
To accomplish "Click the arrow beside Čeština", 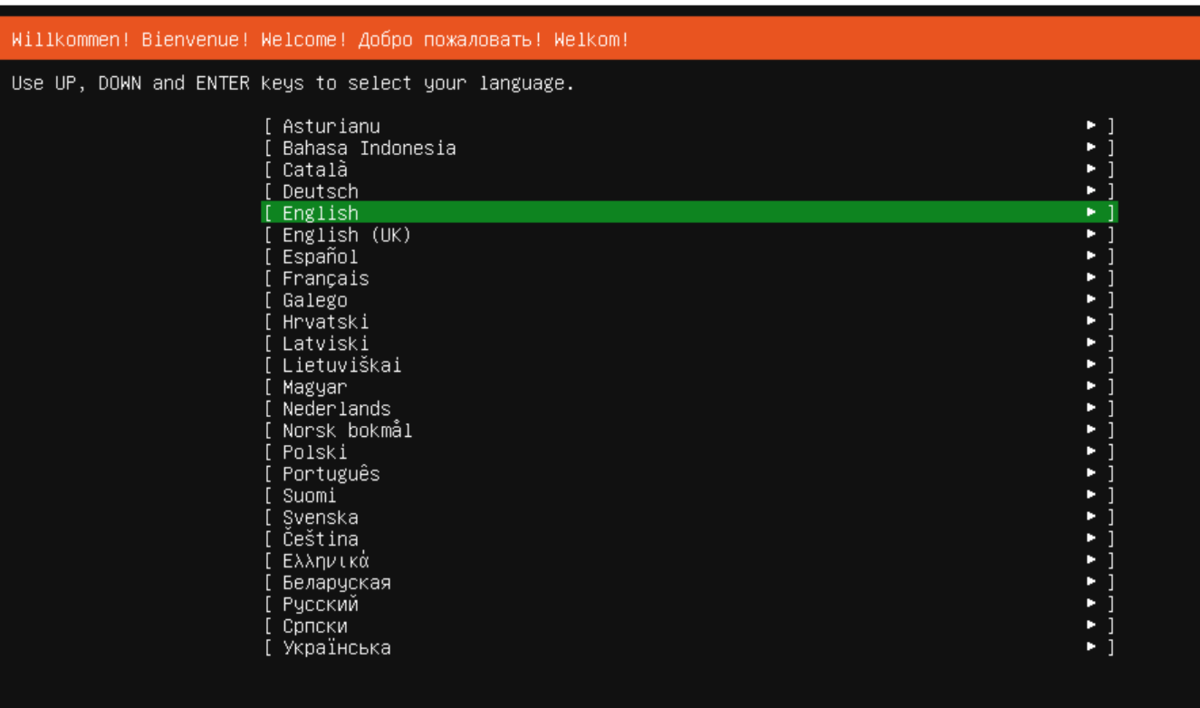I will [x=1092, y=539].
